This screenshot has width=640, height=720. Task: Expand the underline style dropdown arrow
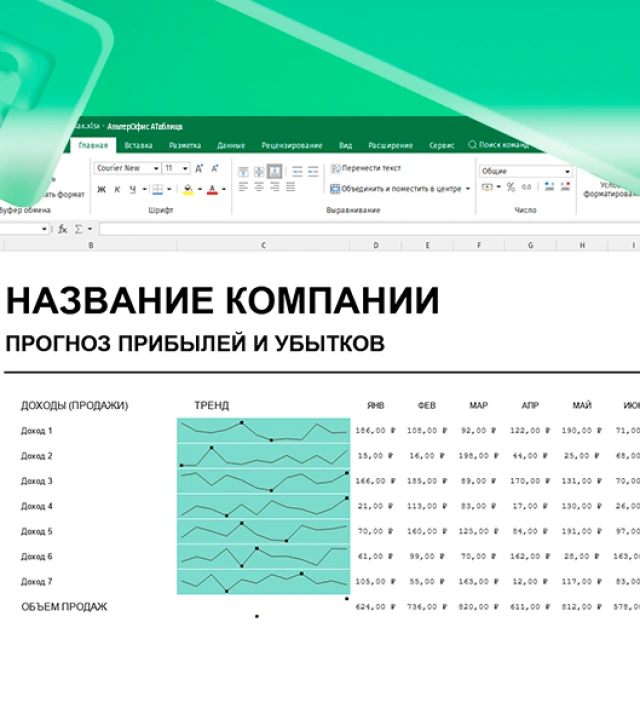click(x=144, y=189)
